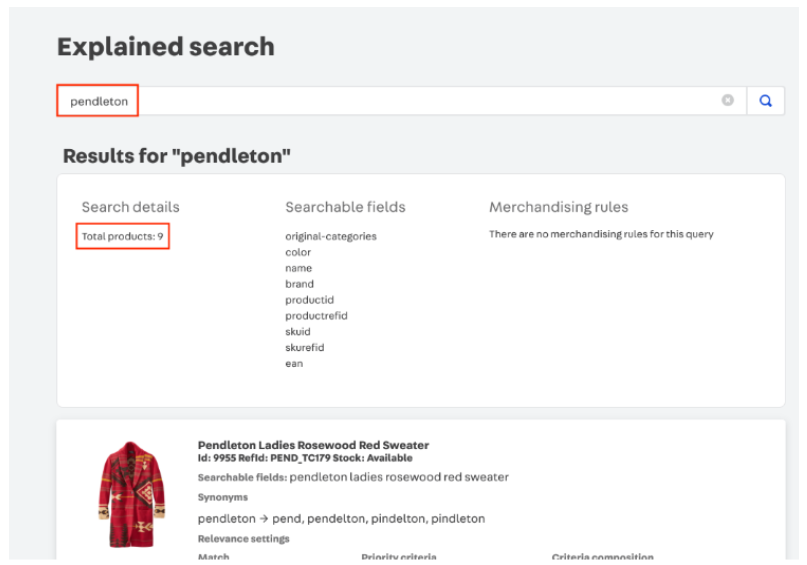Image resolution: width=807 pixels, height=565 pixels.
Task: Click the magnifier search button
Action: (x=765, y=101)
